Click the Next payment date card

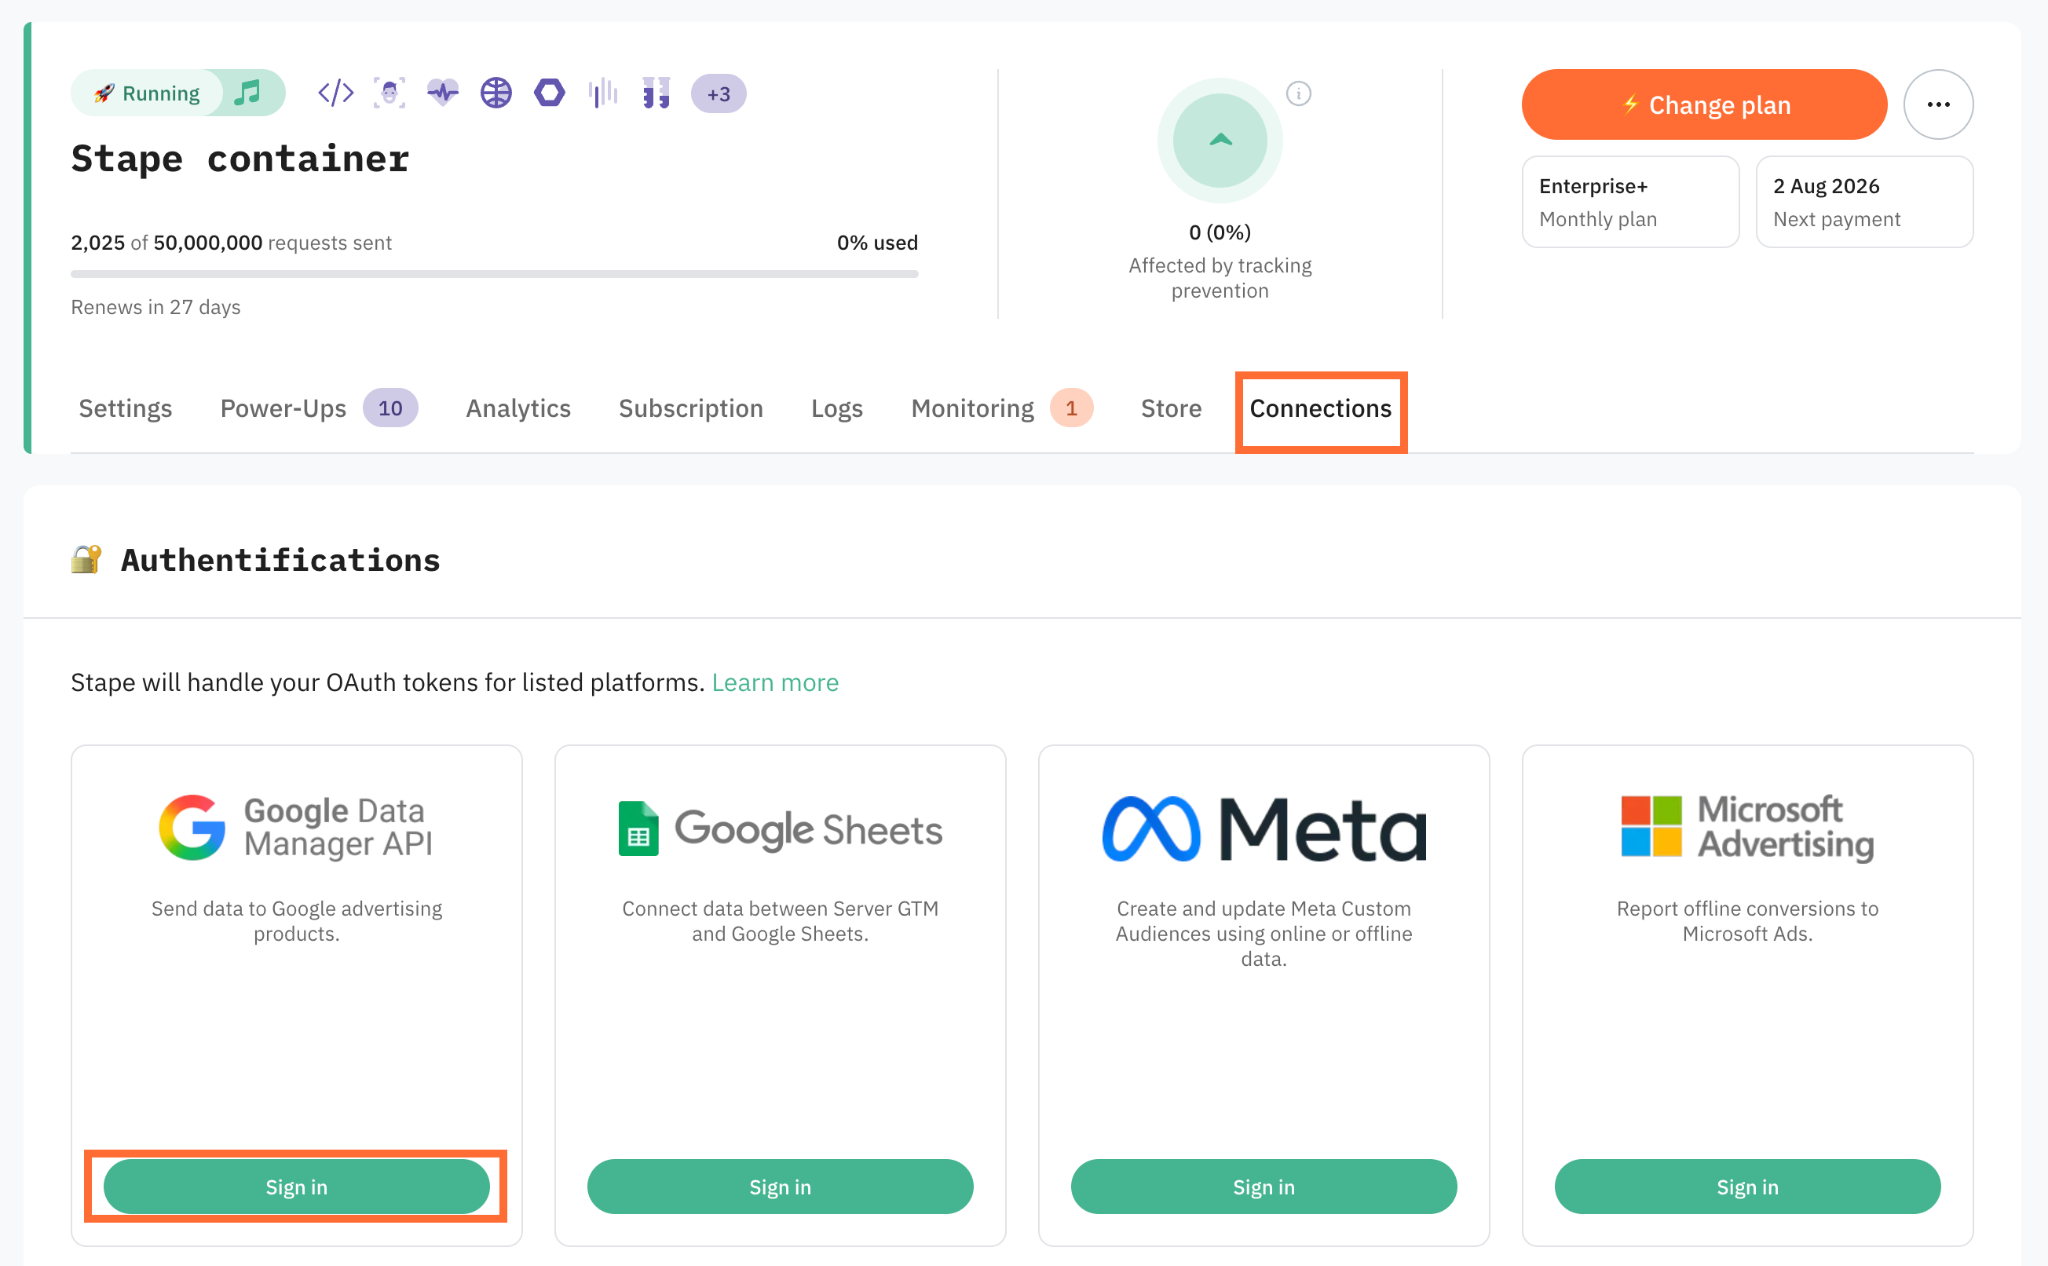click(x=1864, y=201)
